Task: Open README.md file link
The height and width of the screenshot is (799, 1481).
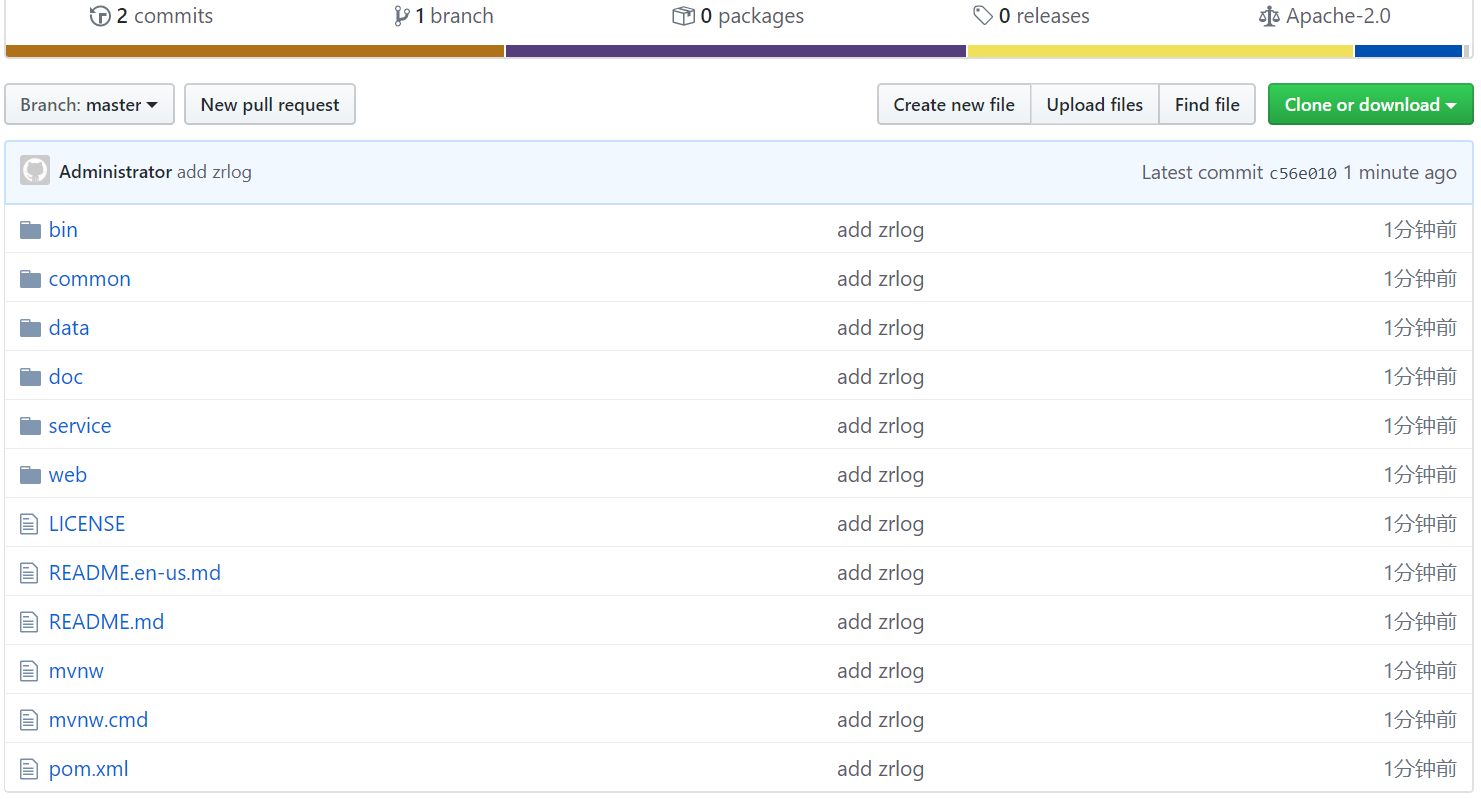Action: 106,622
